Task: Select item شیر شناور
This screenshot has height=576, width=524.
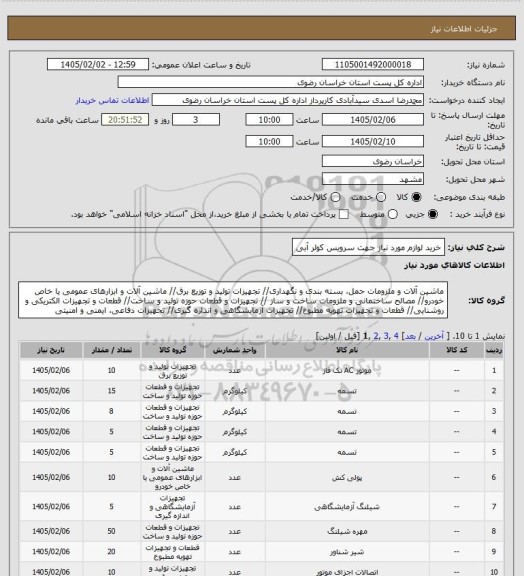Action: tap(347, 552)
